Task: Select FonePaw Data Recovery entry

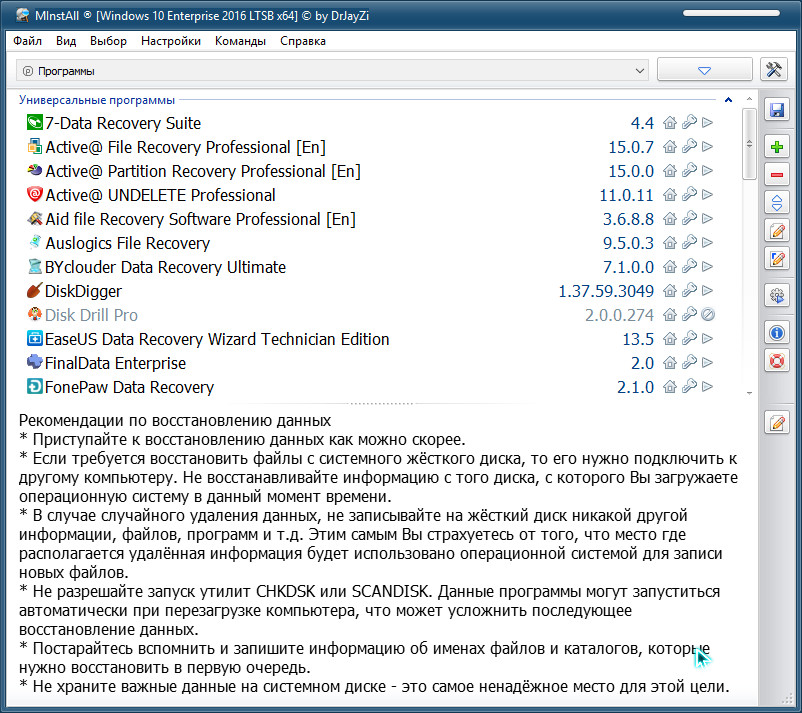Action: [130, 387]
